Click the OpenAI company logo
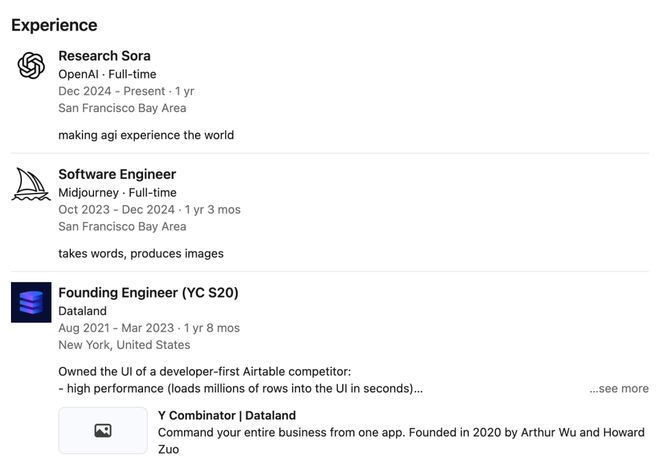 click(31, 66)
